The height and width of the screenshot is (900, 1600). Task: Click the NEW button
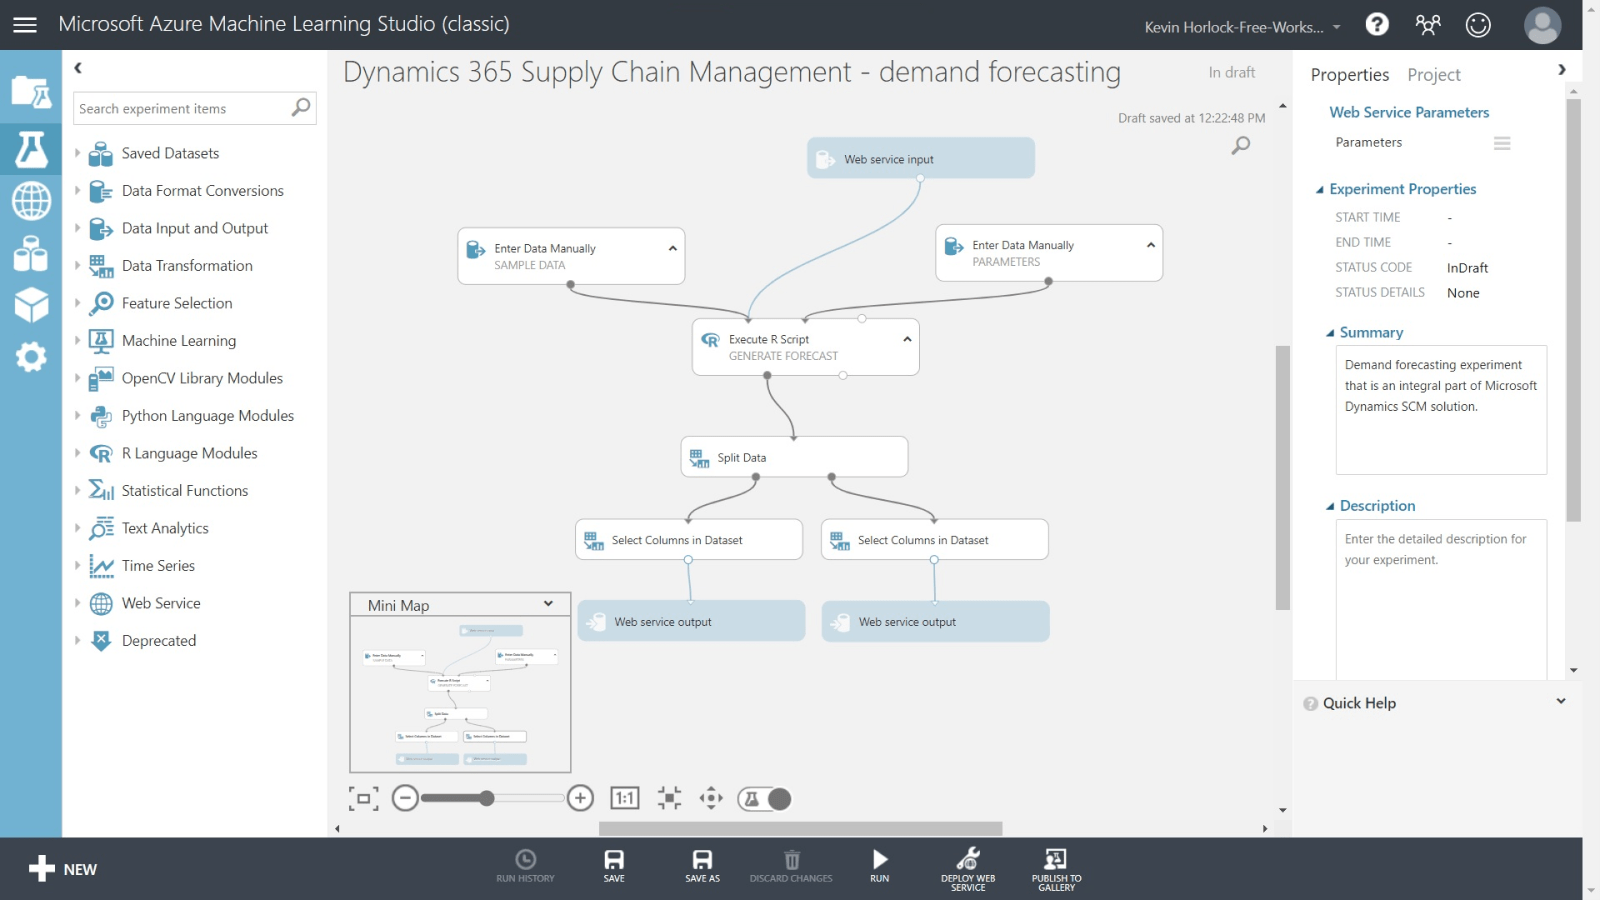coord(63,869)
